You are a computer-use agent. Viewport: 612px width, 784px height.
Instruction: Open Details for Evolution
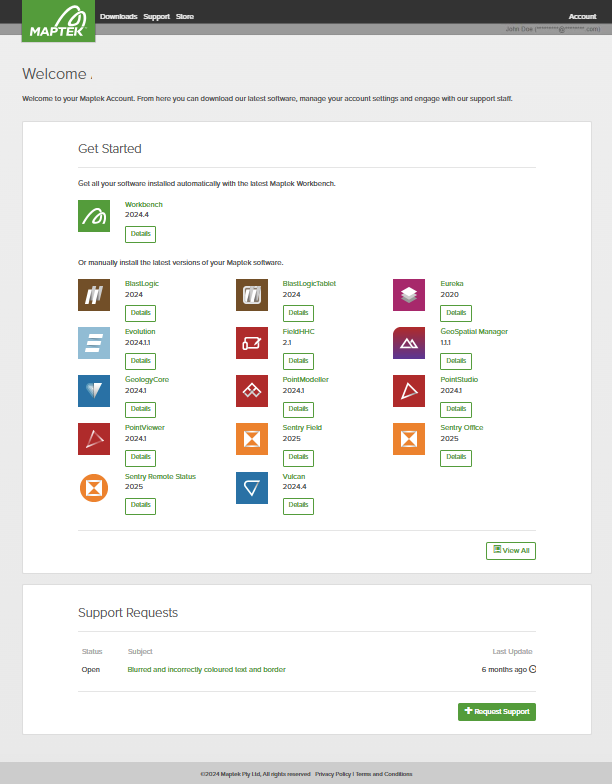click(140, 361)
